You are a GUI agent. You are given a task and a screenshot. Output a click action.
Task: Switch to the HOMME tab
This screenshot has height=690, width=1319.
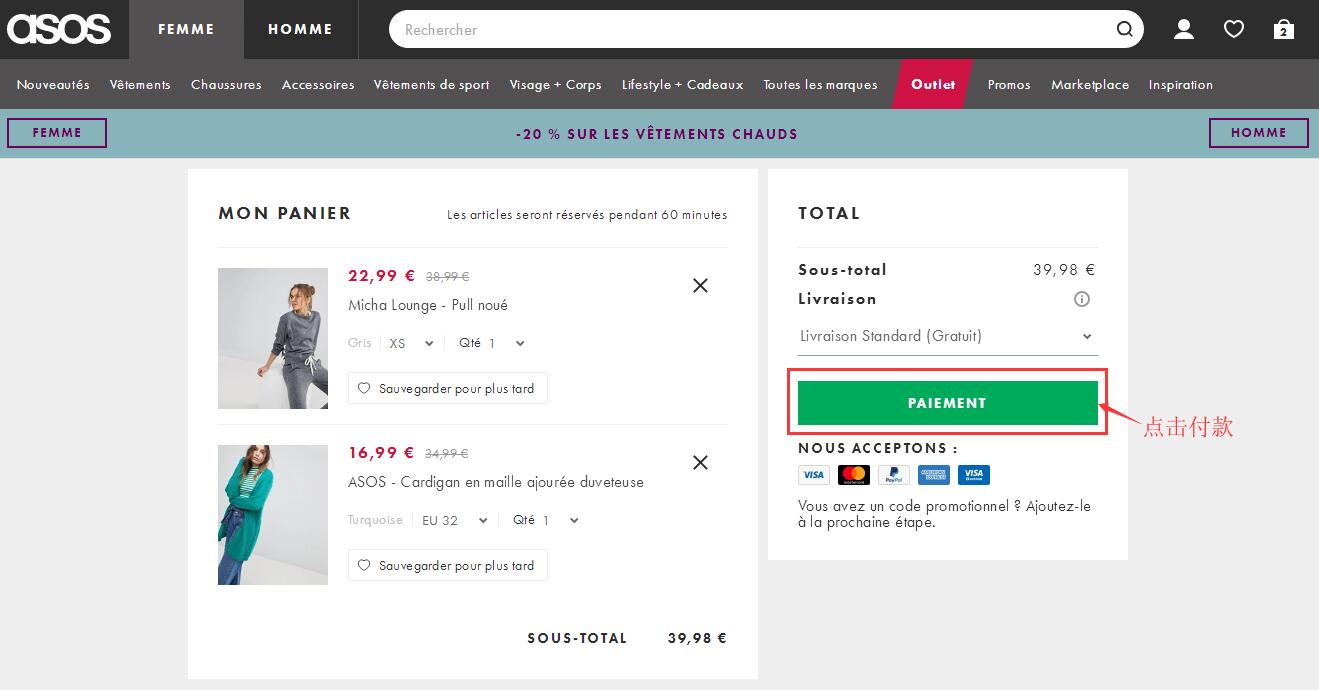pyautogui.click(x=300, y=29)
